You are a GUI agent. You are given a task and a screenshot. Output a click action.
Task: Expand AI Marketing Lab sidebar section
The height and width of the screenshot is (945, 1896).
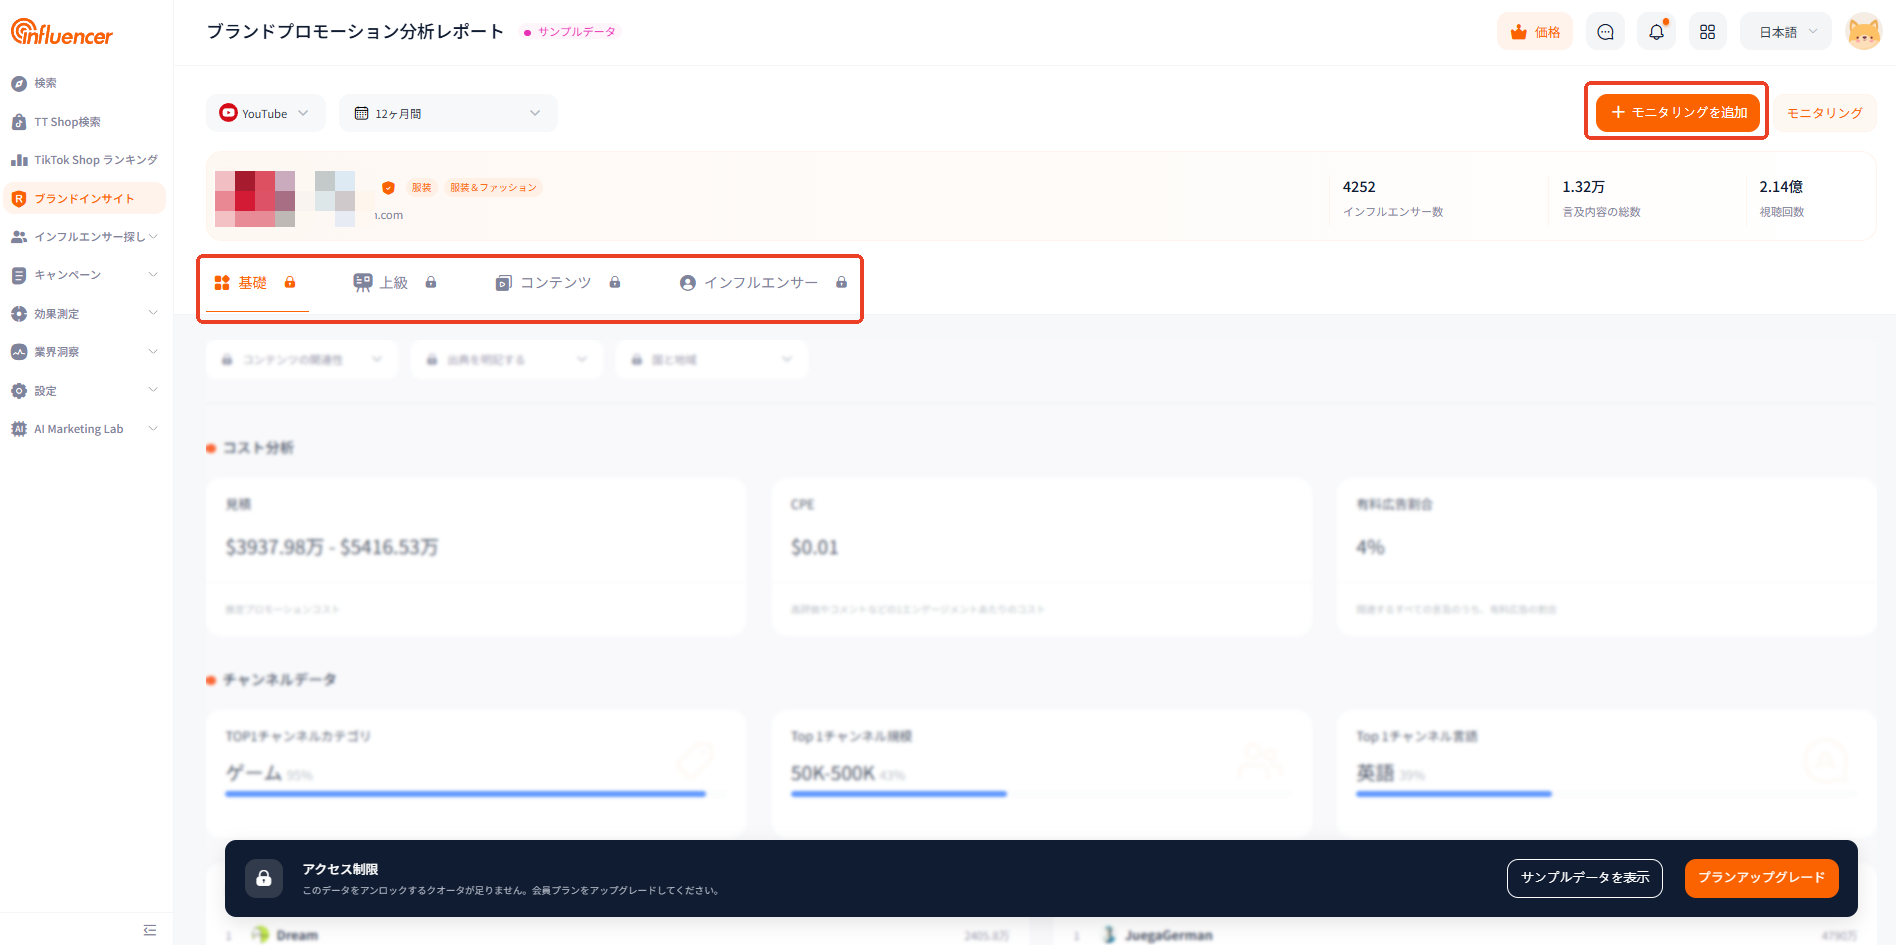(x=84, y=429)
